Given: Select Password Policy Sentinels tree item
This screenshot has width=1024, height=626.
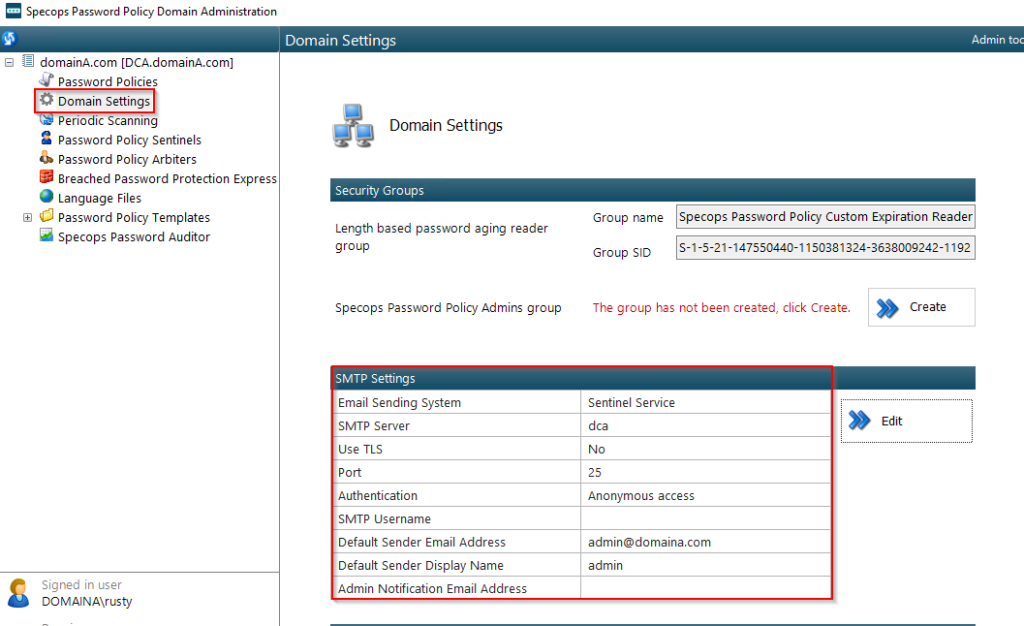Looking at the screenshot, I should (x=129, y=140).
